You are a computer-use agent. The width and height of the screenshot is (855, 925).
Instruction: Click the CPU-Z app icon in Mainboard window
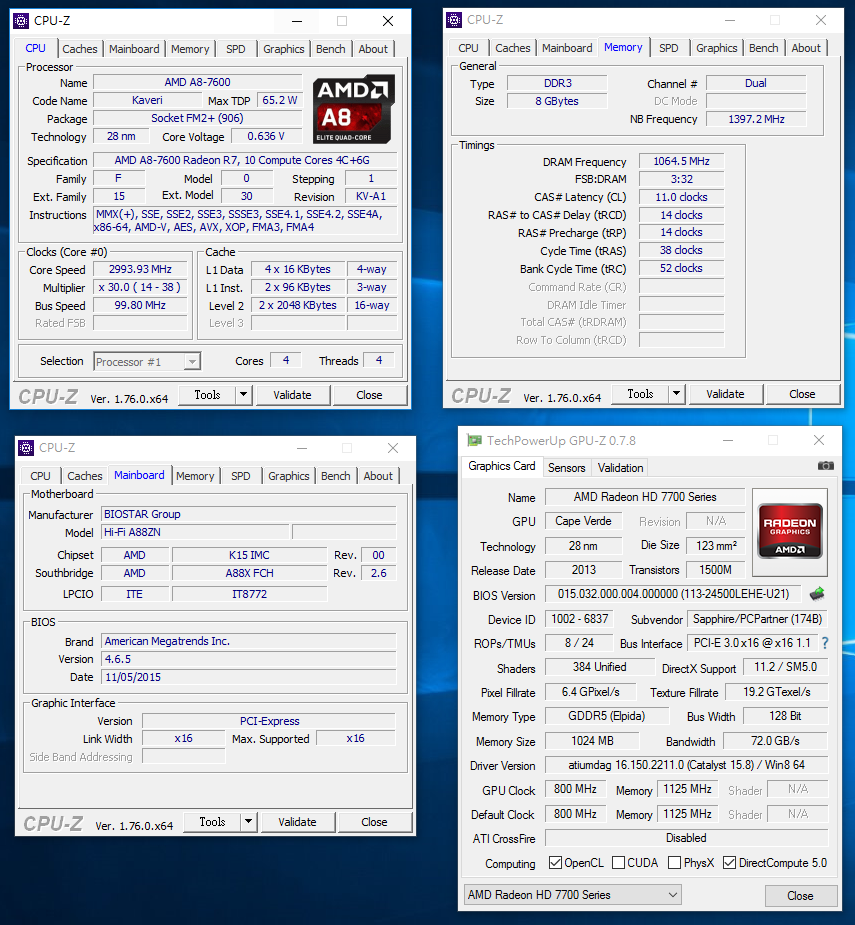coord(26,448)
